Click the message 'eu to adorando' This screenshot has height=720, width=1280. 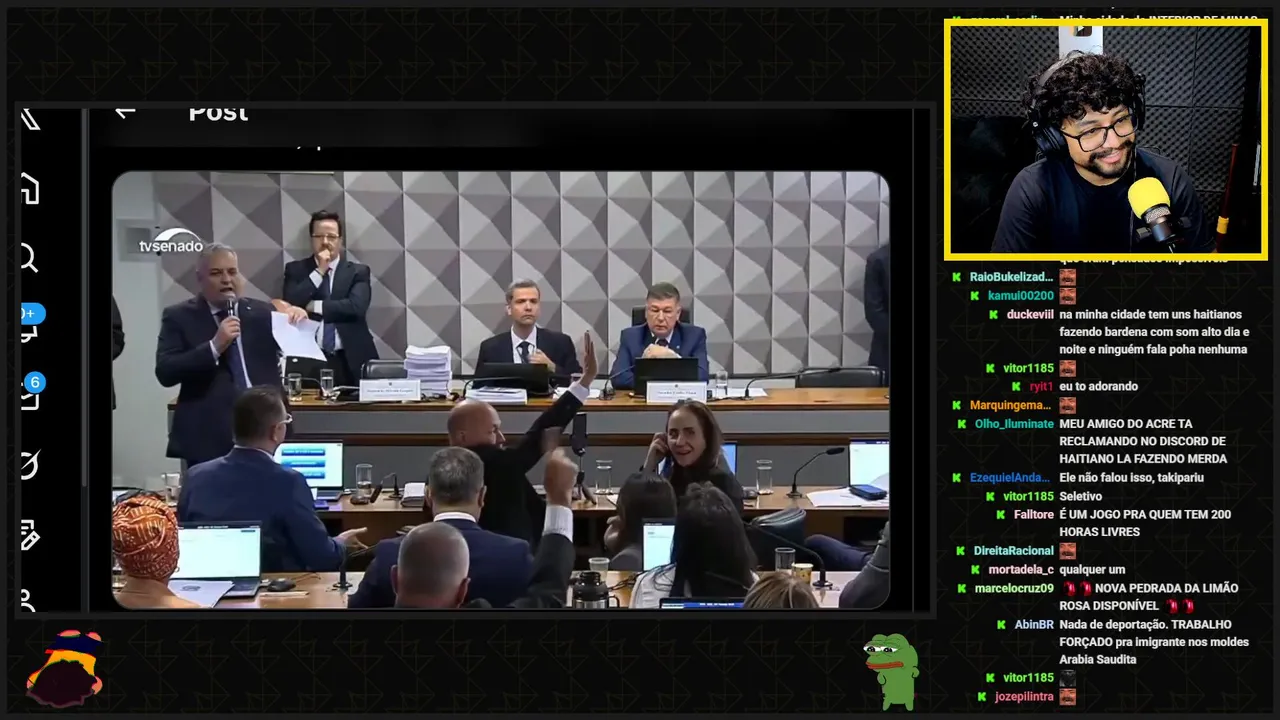[x=1098, y=386]
